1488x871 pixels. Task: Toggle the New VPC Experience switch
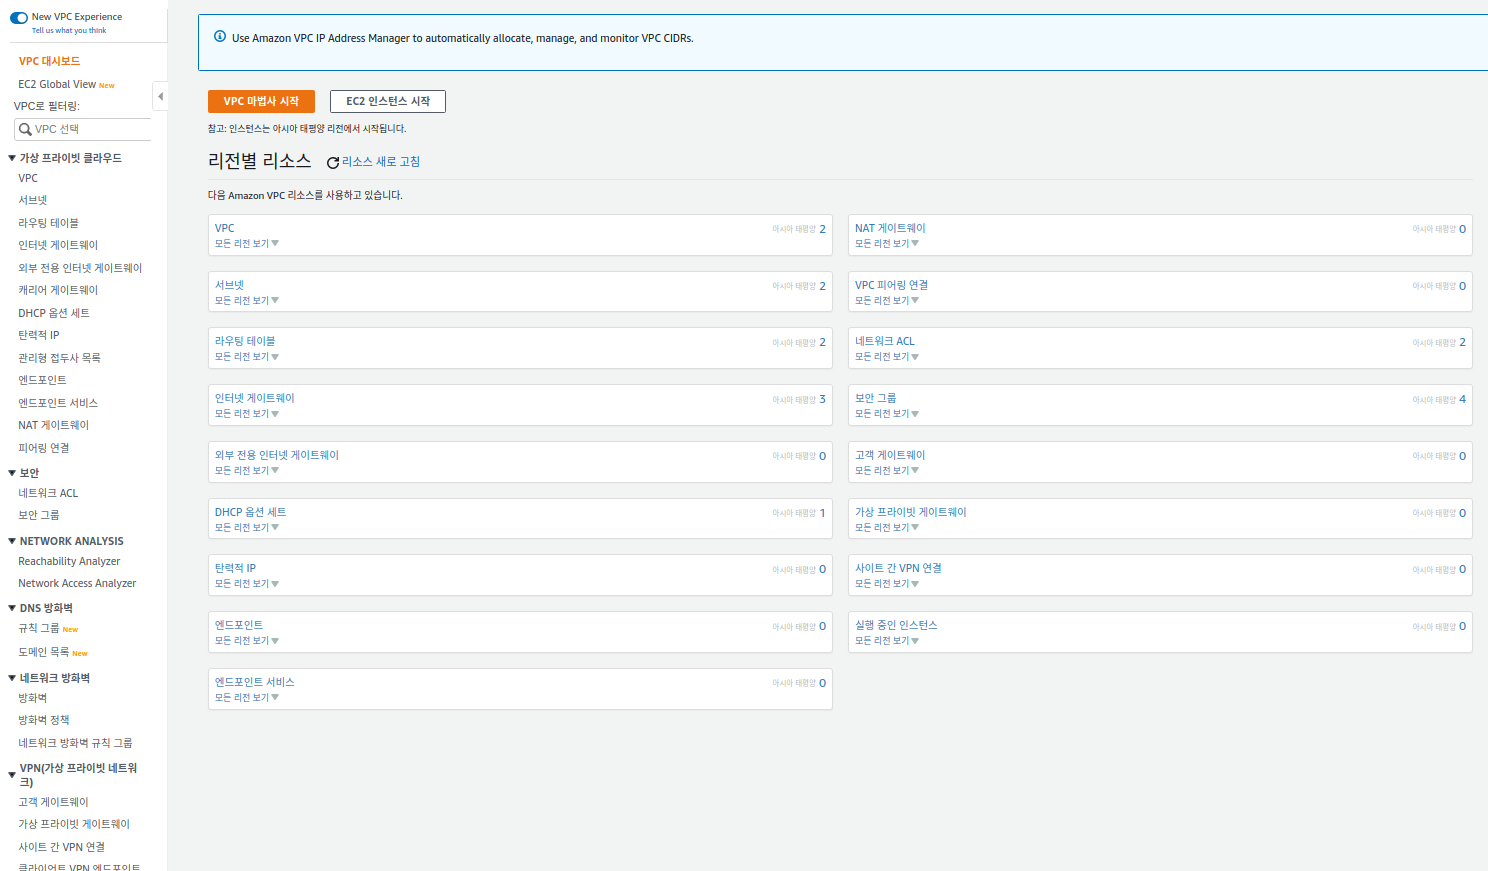19,18
